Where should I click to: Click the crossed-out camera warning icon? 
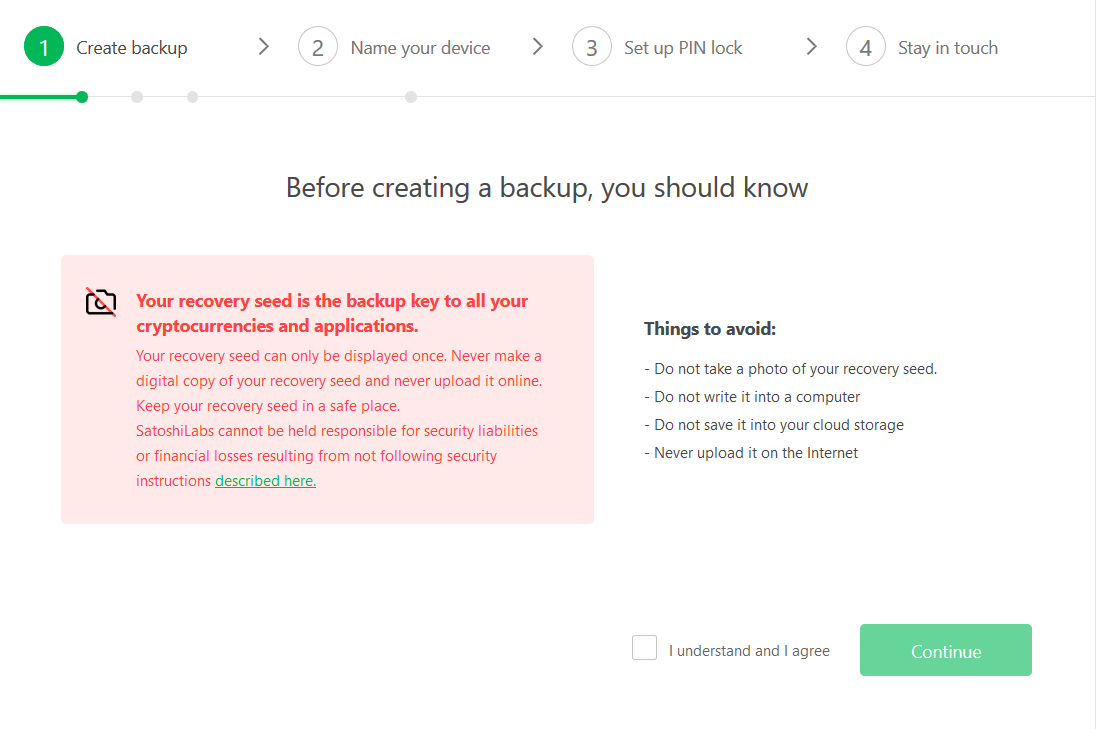tap(101, 302)
